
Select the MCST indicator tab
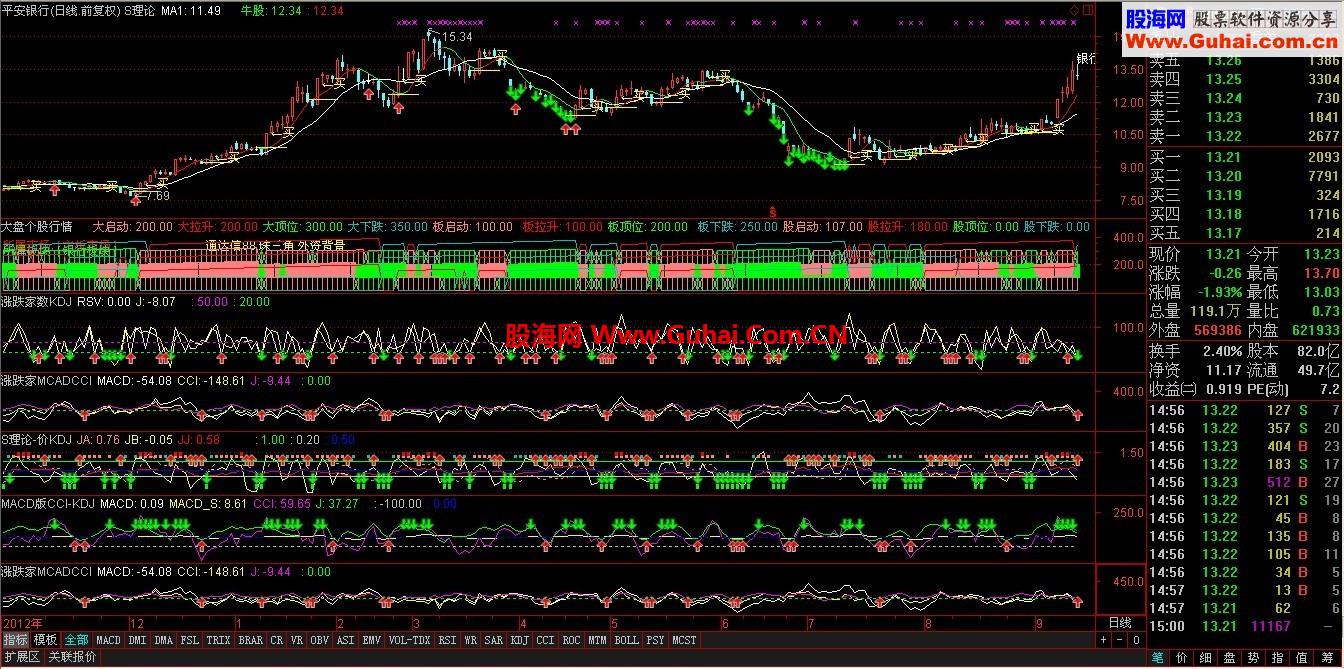pyautogui.click(x=684, y=640)
